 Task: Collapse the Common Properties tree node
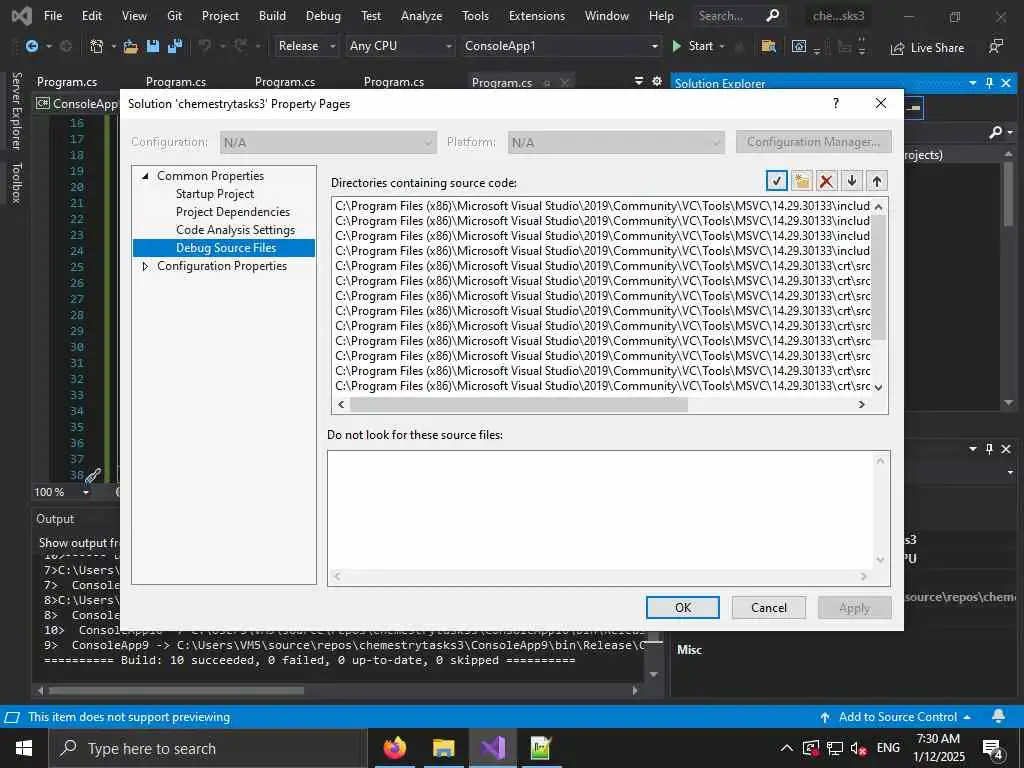(x=145, y=176)
